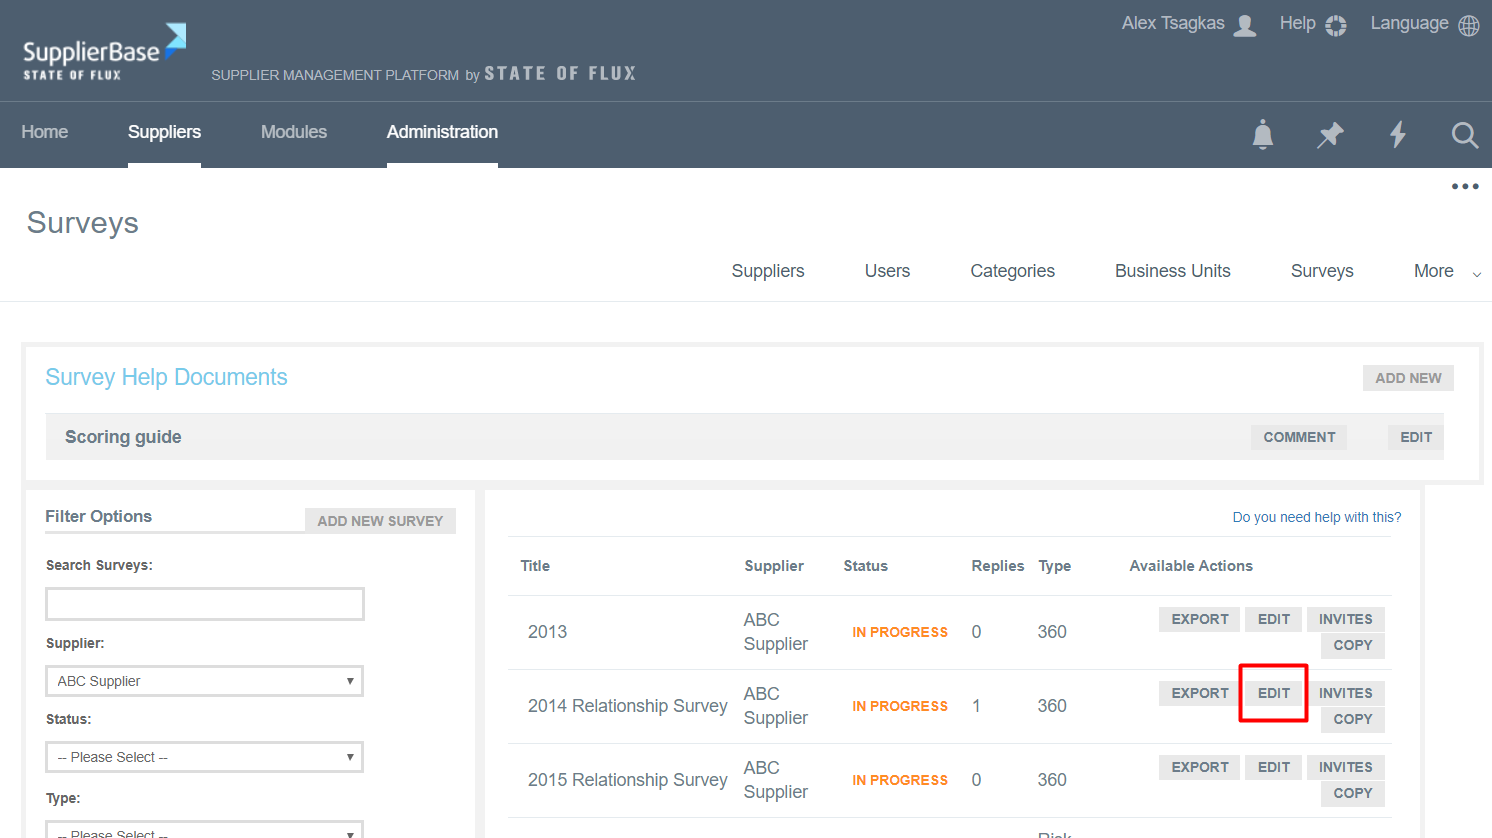Open the notifications bell icon
This screenshot has width=1492, height=838.
click(1263, 134)
